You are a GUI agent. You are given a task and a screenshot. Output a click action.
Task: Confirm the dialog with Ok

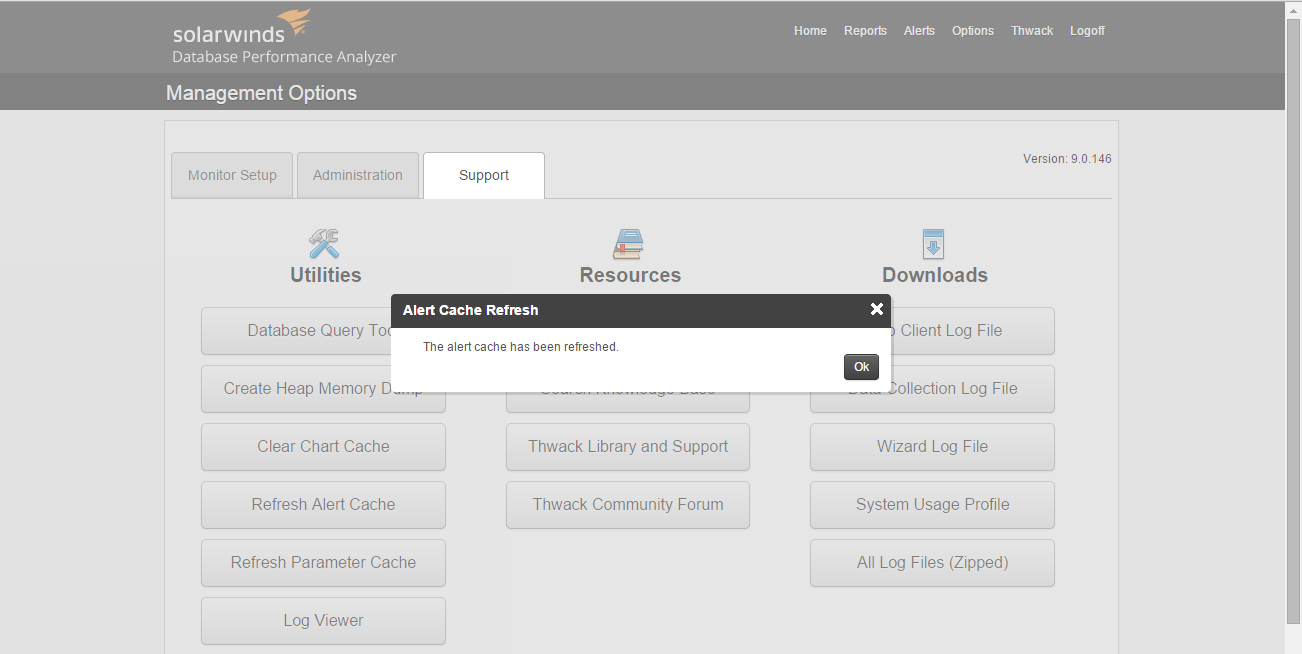(x=861, y=367)
